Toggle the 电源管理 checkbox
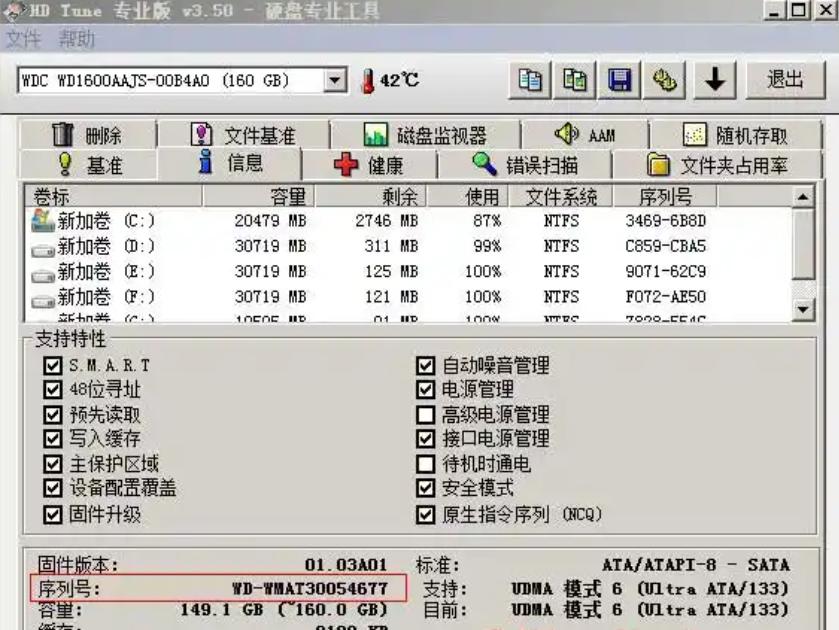The width and height of the screenshot is (839, 630). pyautogui.click(x=425, y=390)
